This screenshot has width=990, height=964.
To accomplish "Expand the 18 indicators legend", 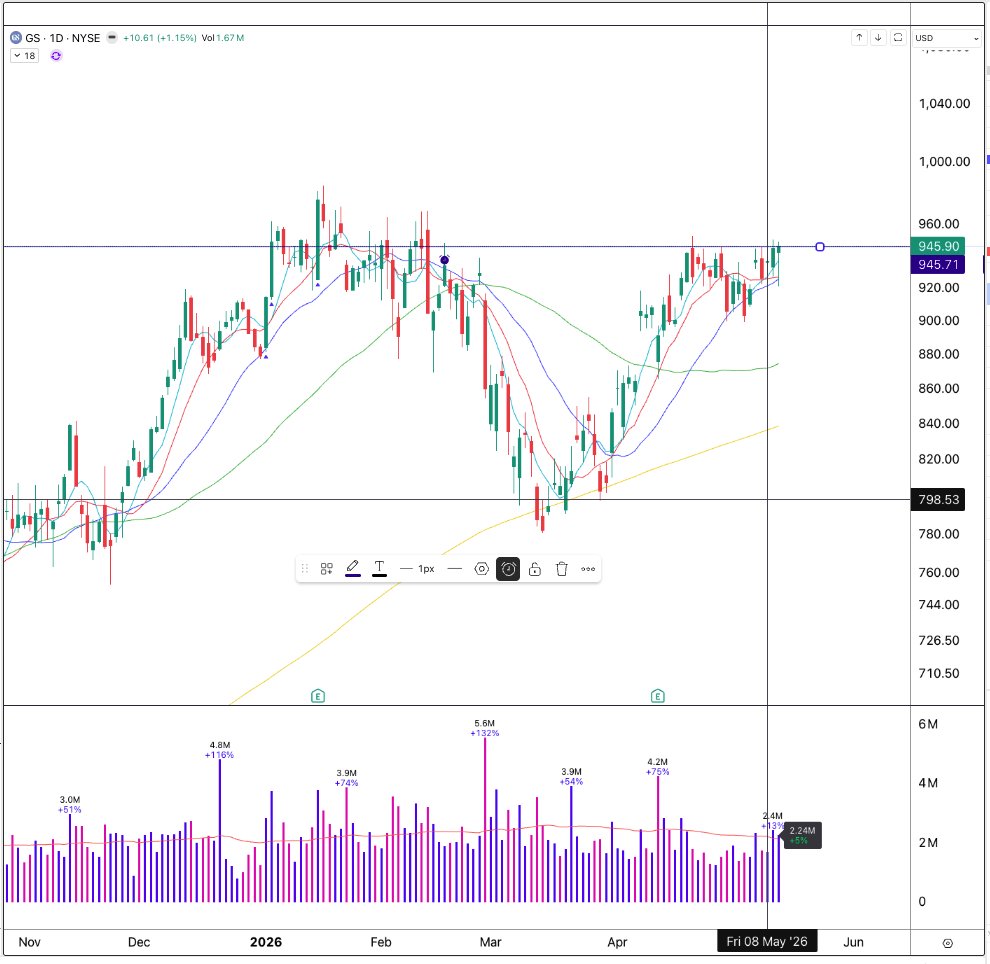I will click(x=25, y=56).
